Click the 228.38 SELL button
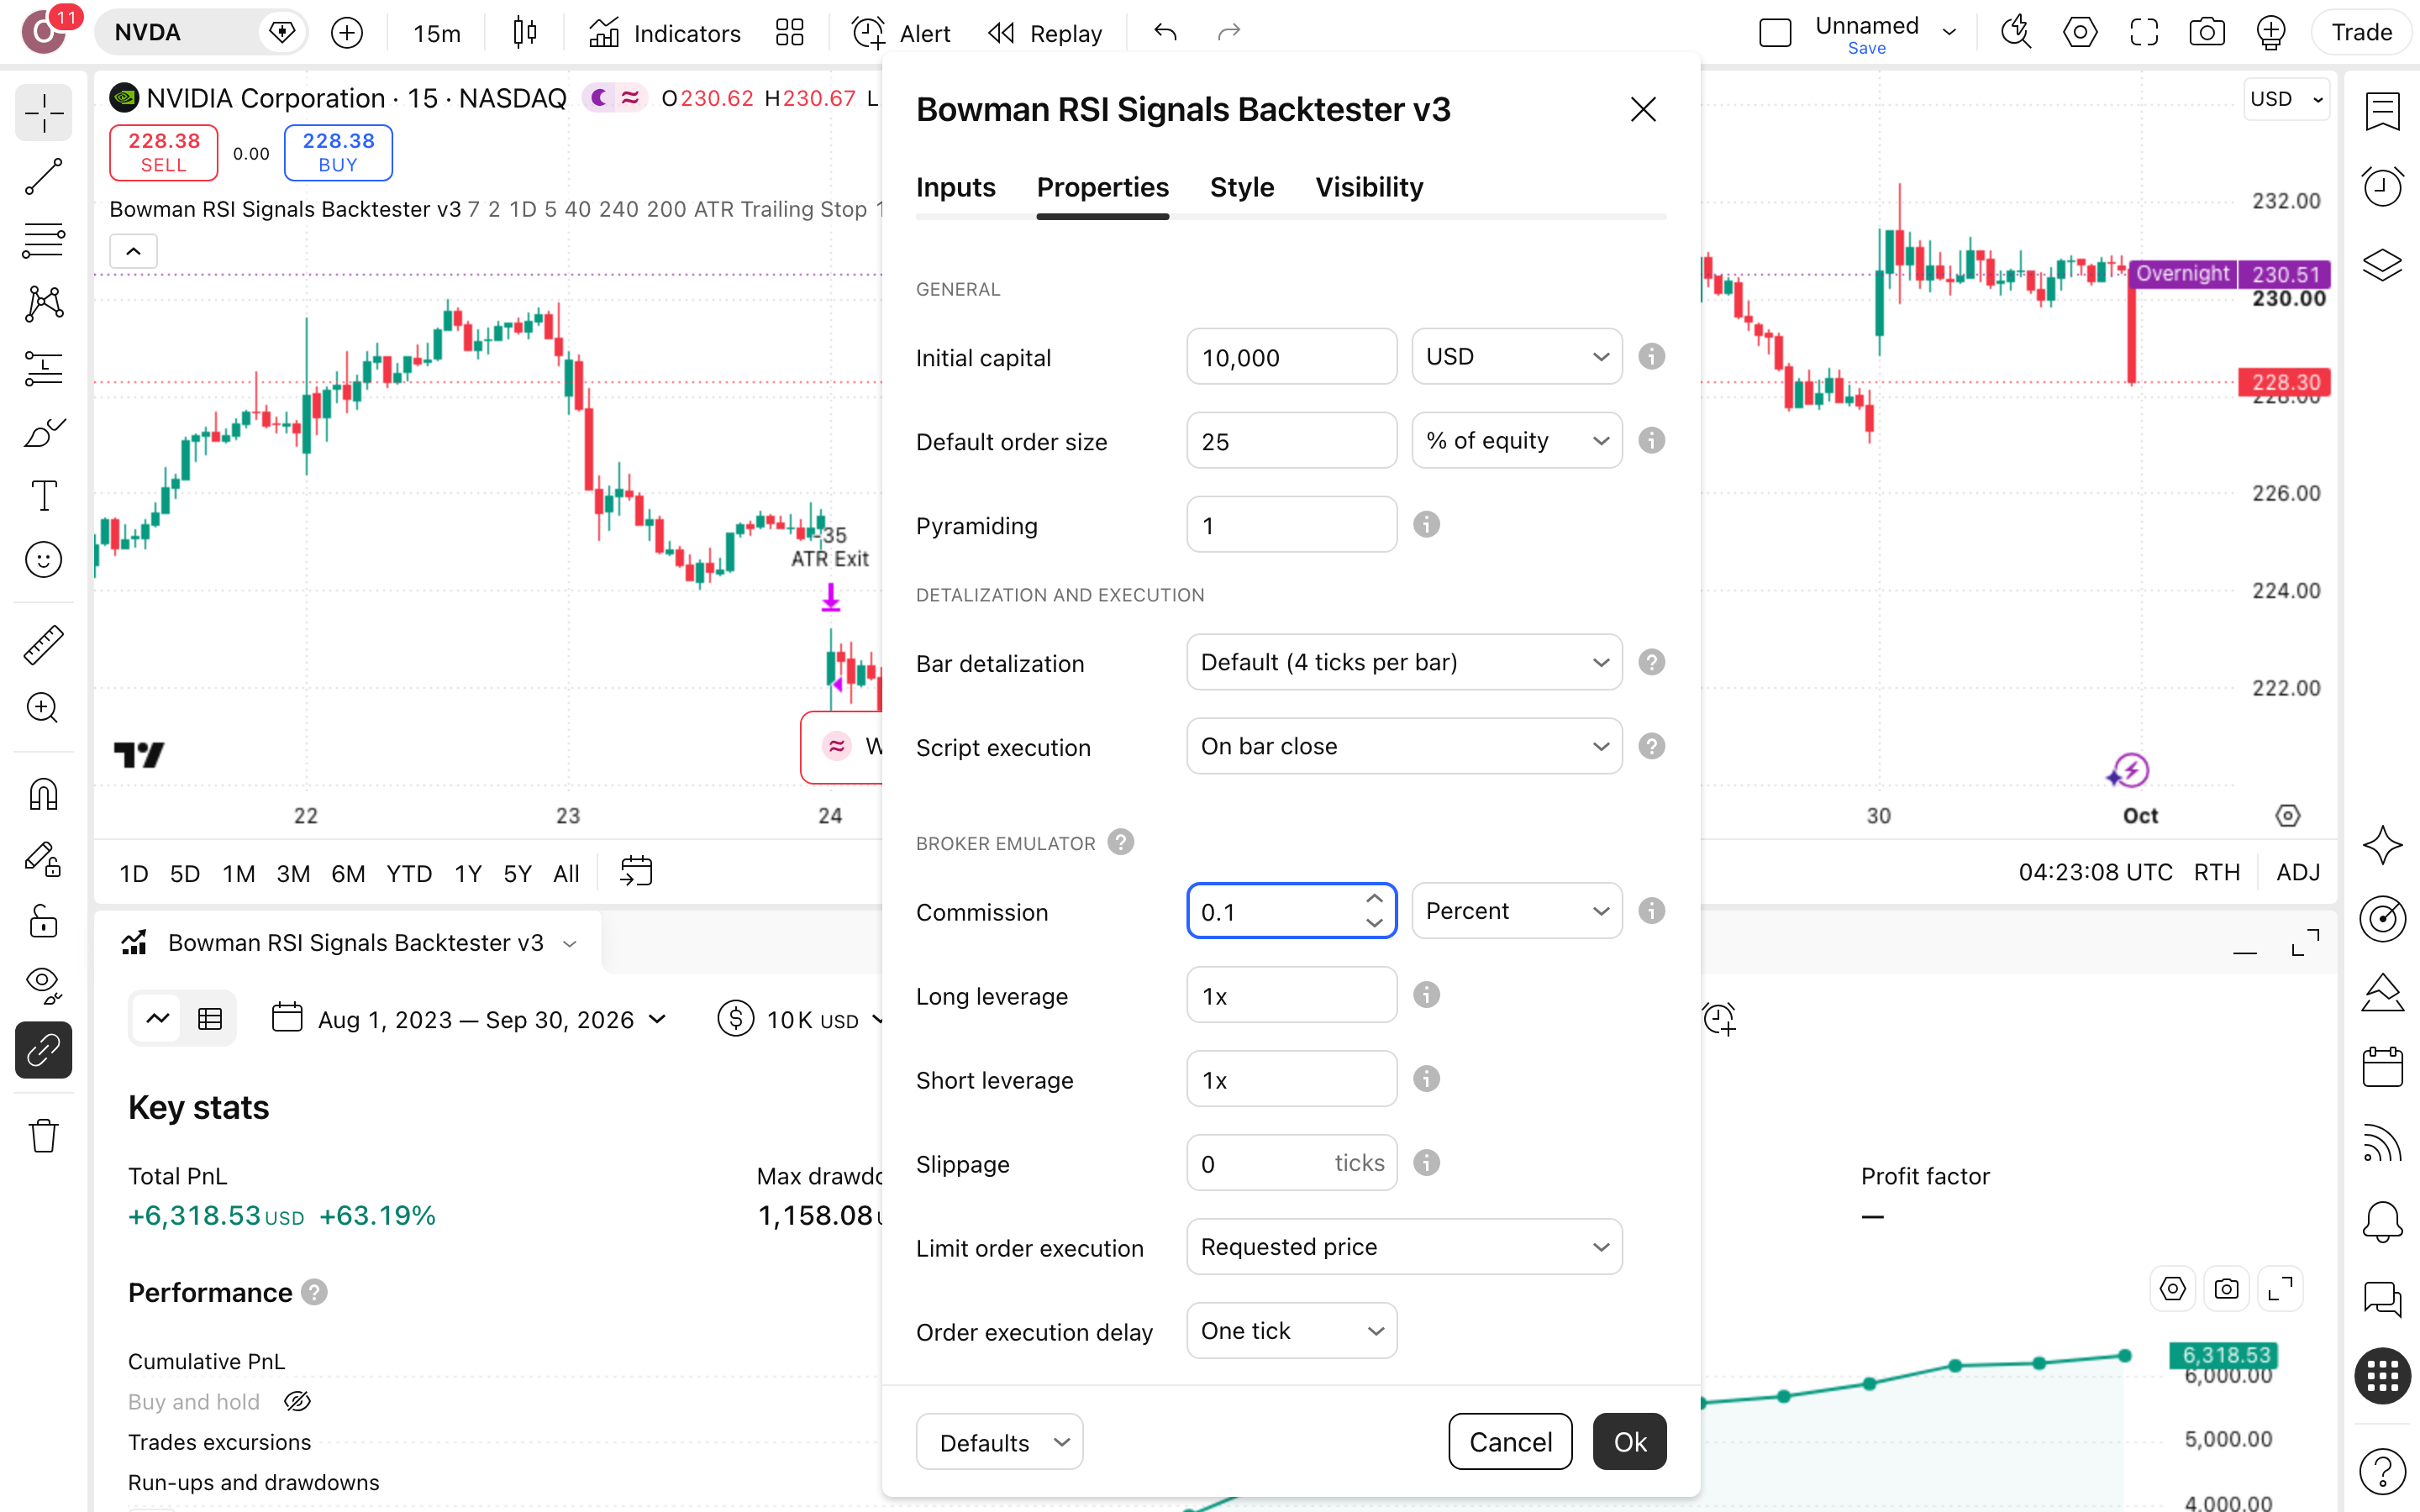The height and width of the screenshot is (1512, 2420). pyautogui.click(x=163, y=153)
